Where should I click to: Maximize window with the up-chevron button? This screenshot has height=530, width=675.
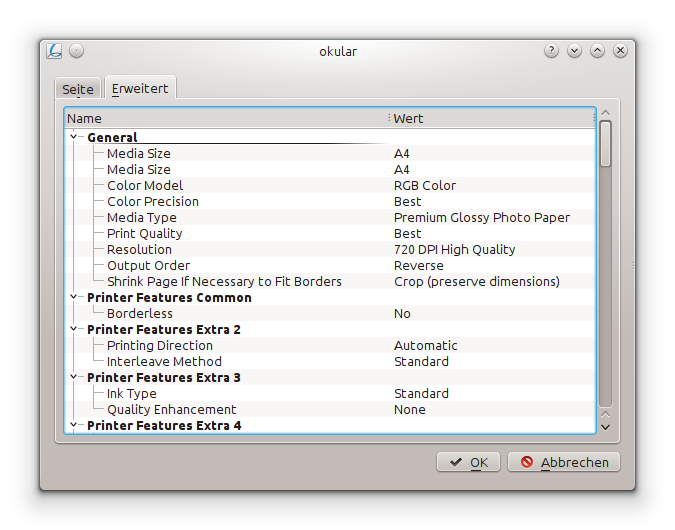[598, 51]
